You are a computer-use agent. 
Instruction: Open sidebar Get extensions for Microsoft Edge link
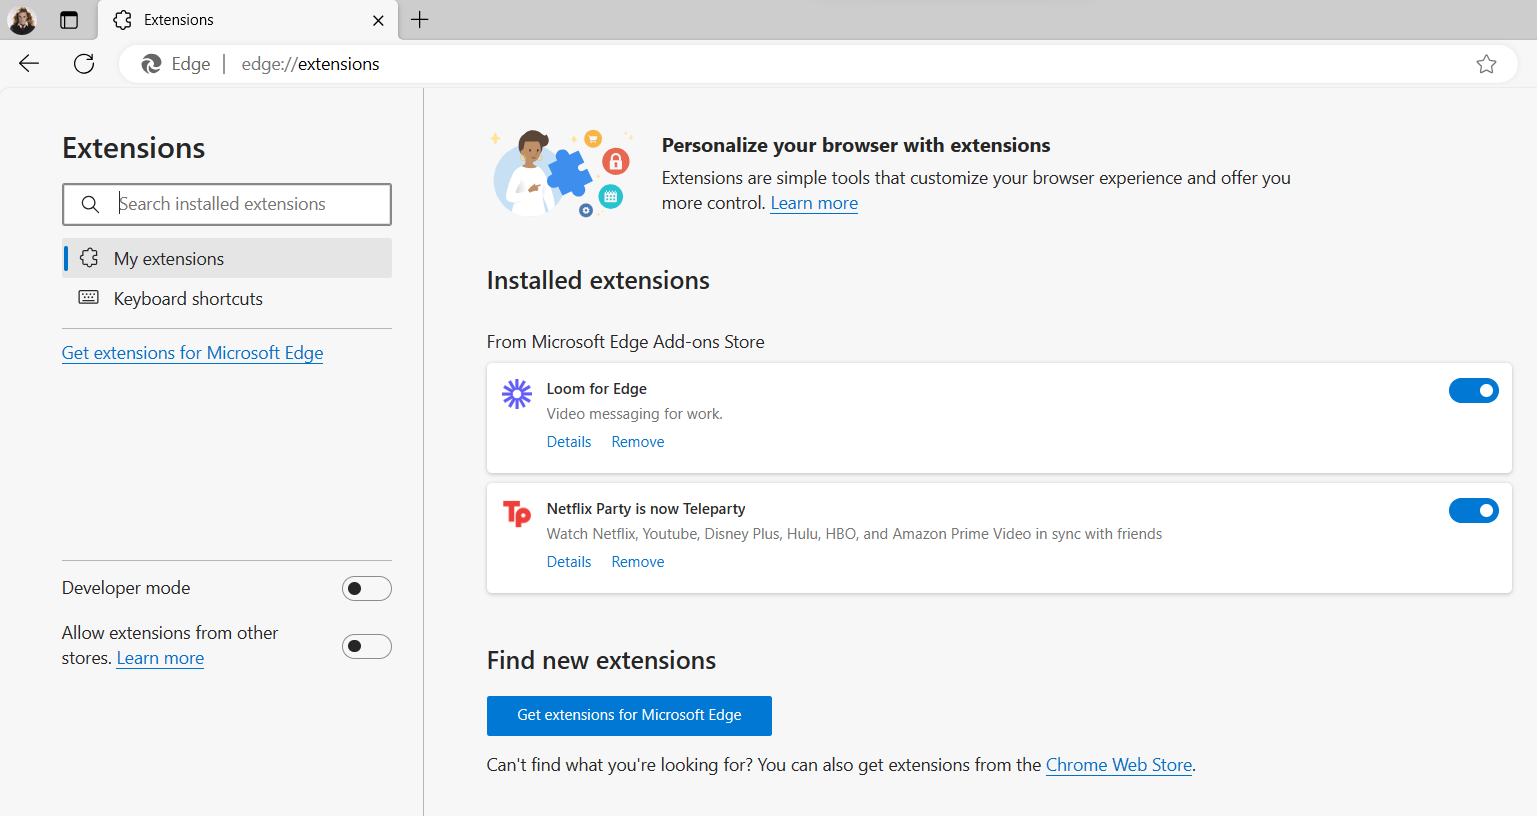192,353
